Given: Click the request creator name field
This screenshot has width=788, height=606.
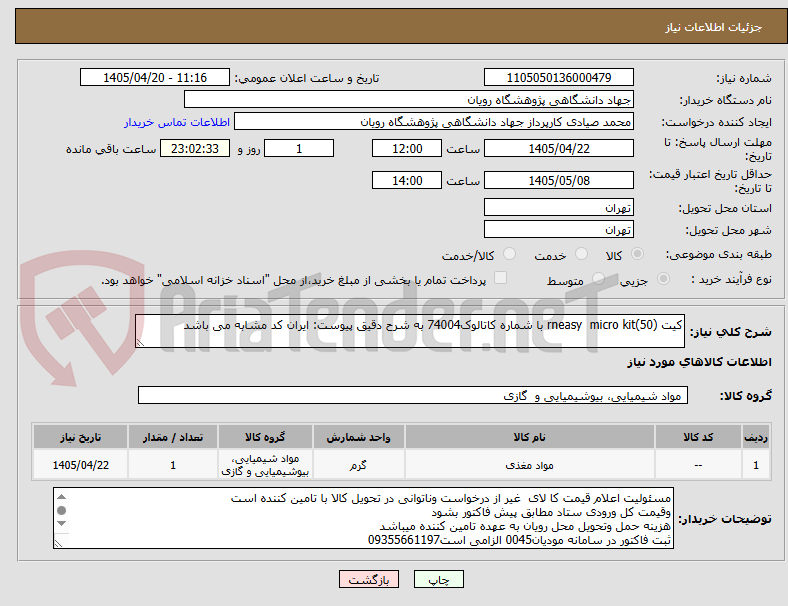Looking at the screenshot, I should click(434, 122).
